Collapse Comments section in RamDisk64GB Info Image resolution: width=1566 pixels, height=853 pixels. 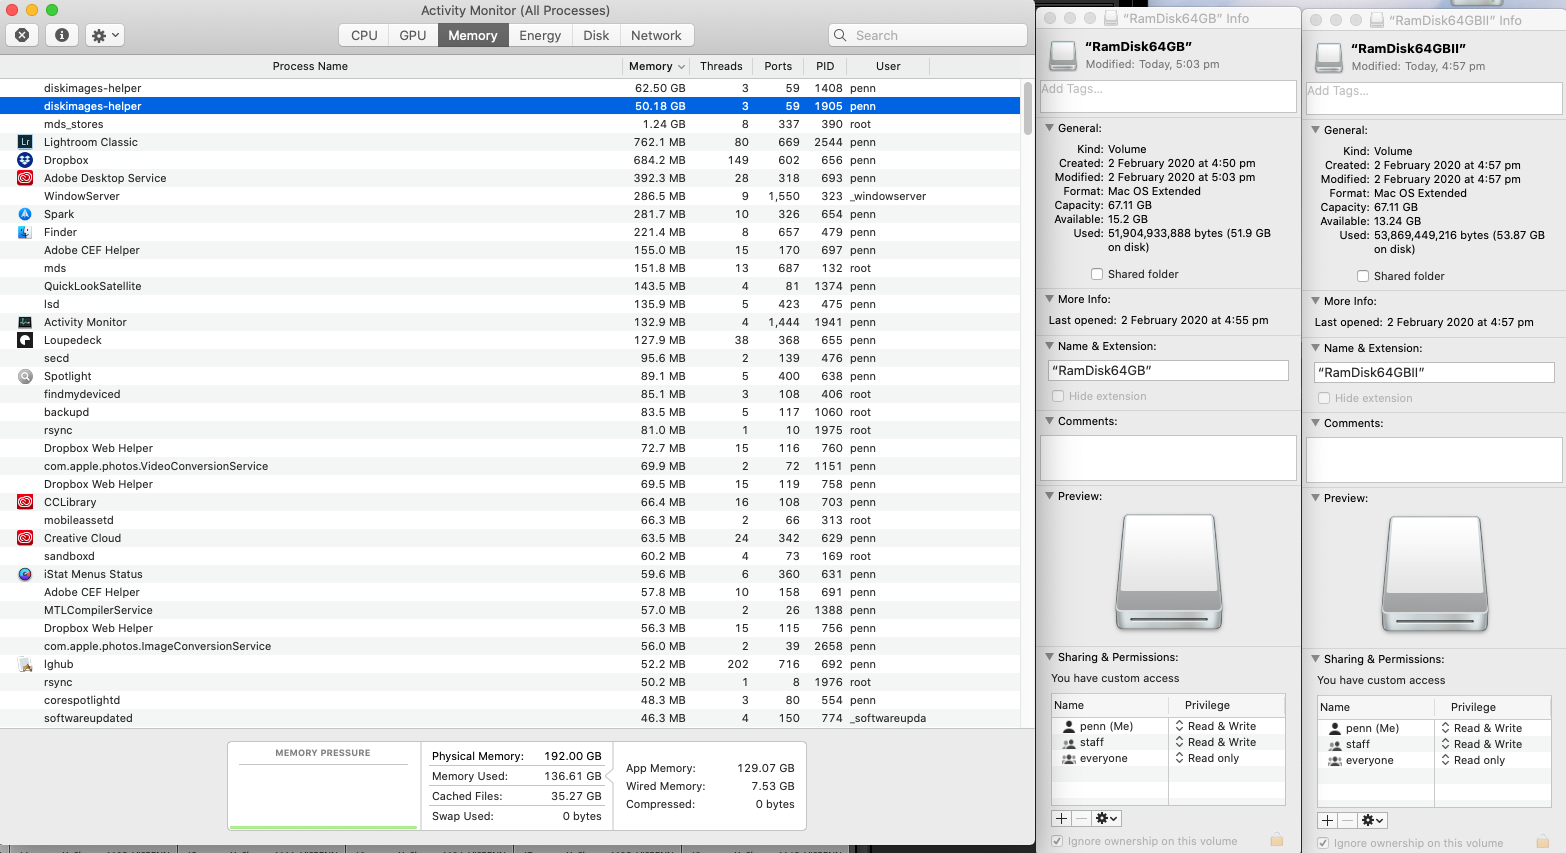click(x=1049, y=421)
